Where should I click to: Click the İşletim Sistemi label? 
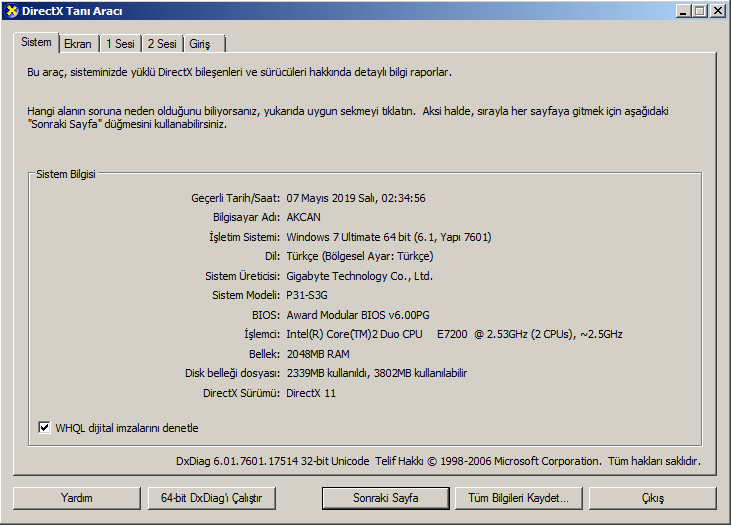click(x=244, y=237)
